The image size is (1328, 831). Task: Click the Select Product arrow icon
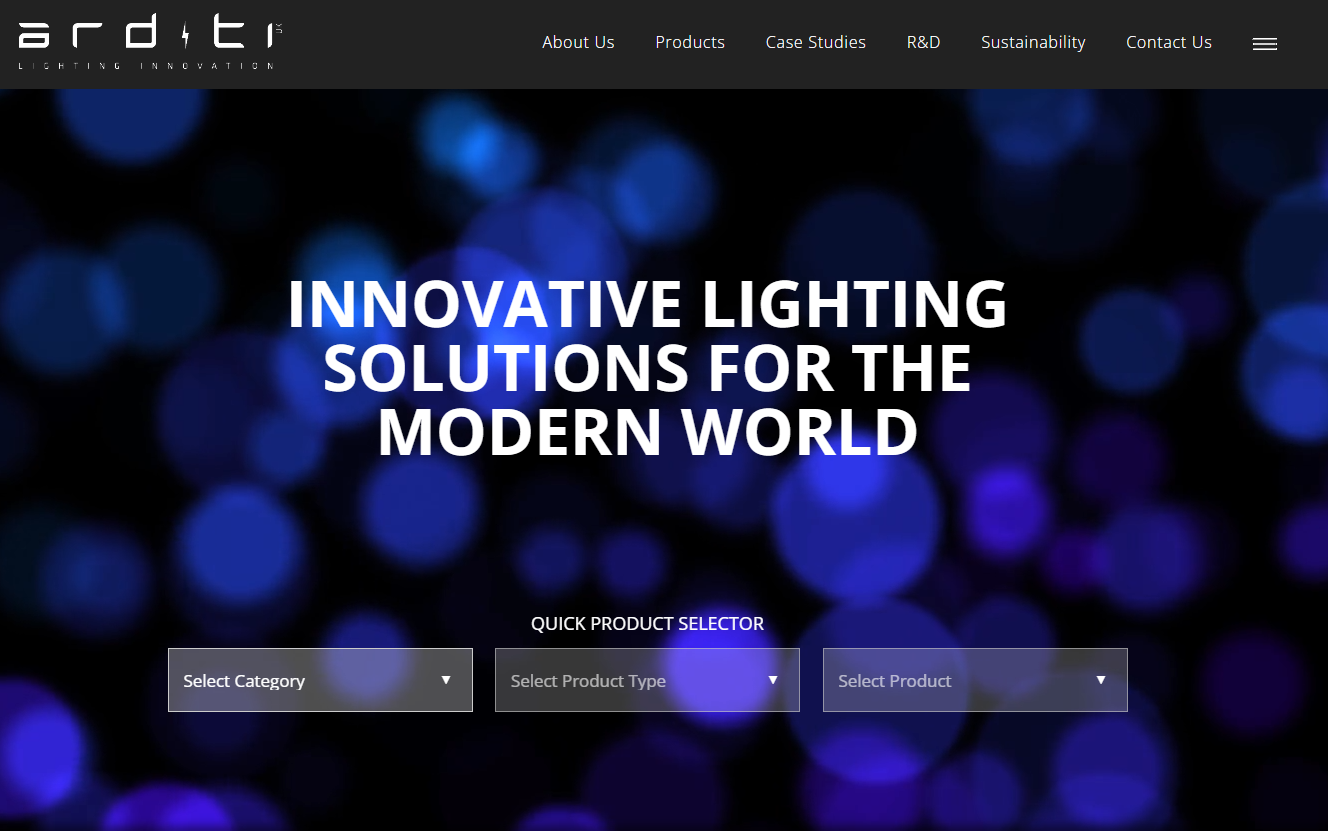pos(1101,680)
